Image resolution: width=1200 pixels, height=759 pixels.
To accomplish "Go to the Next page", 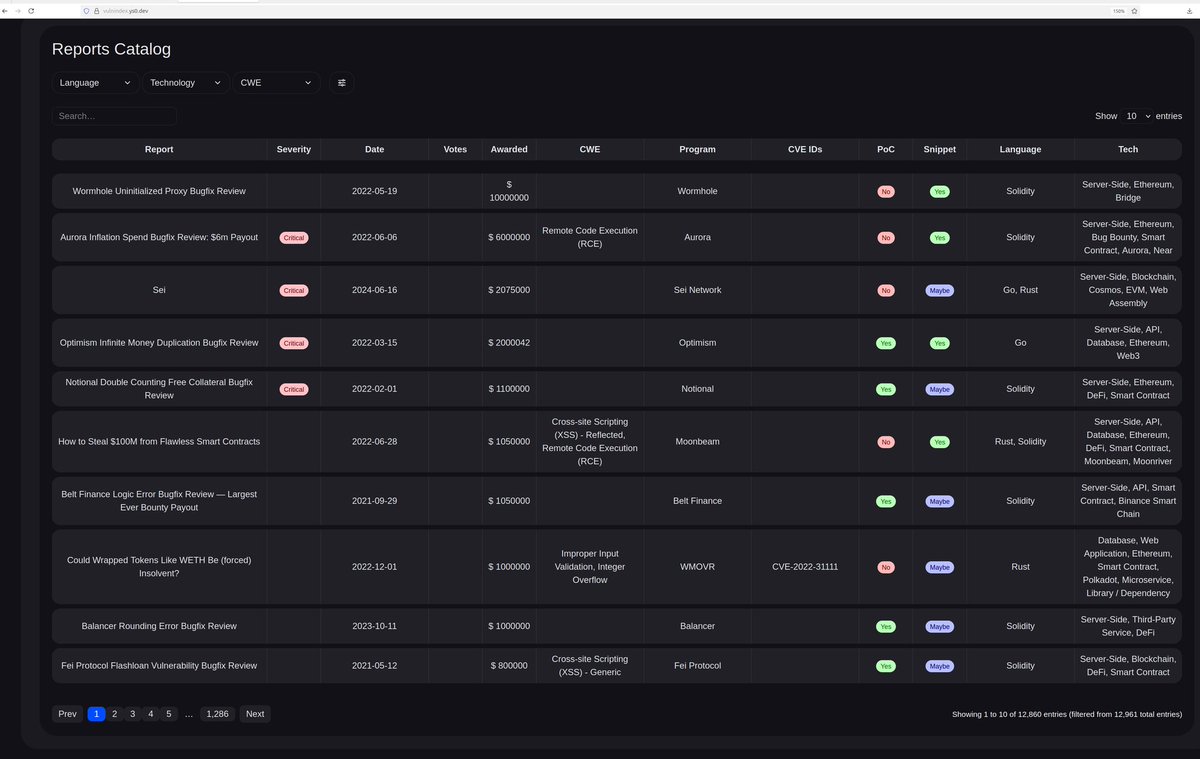I will pyautogui.click(x=255, y=714).
